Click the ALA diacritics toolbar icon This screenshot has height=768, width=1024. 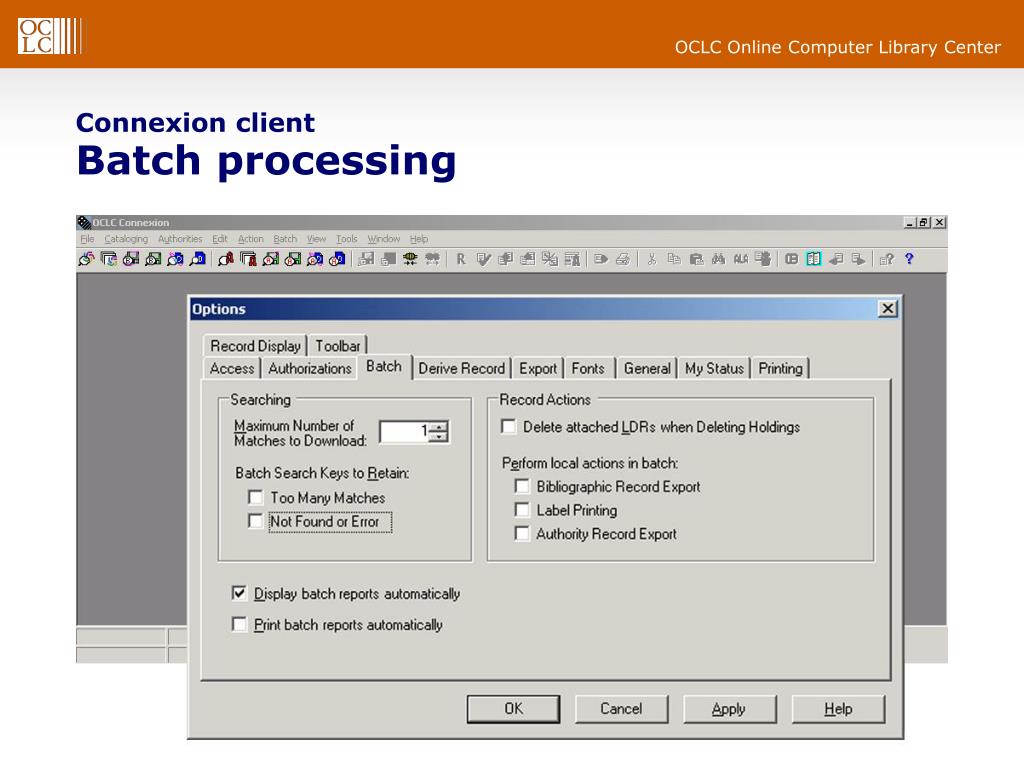(741, 259)
